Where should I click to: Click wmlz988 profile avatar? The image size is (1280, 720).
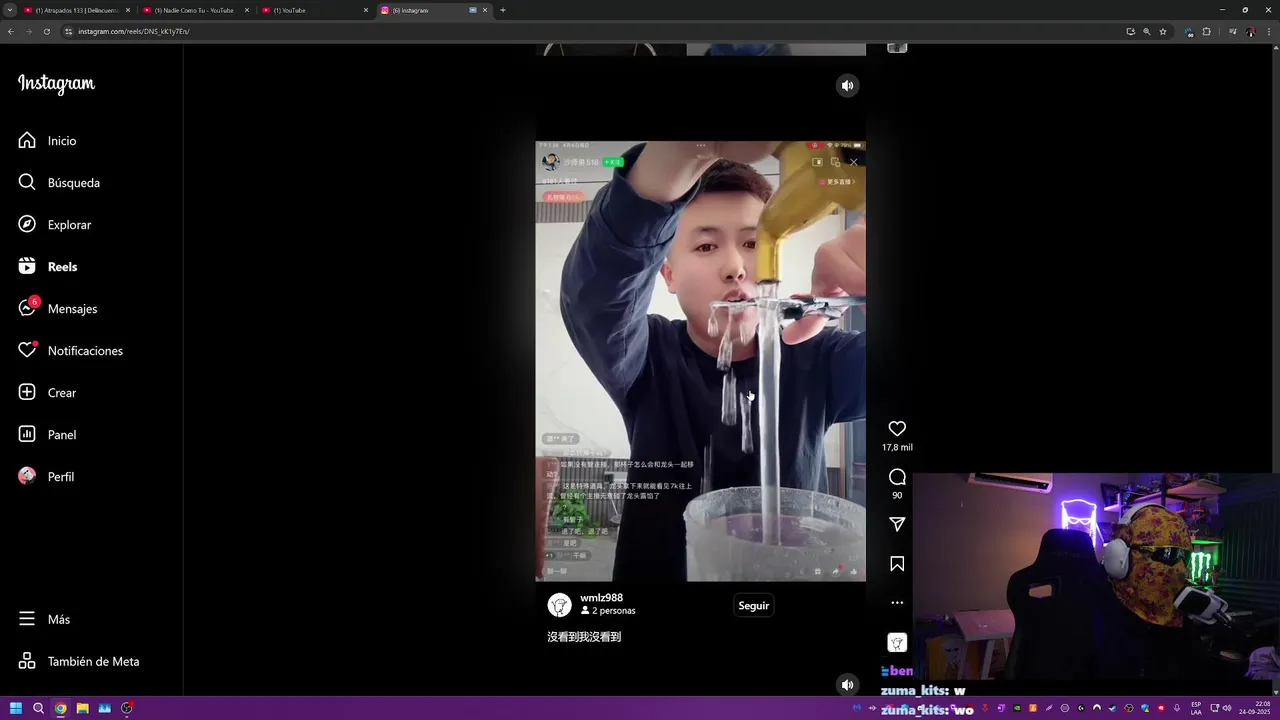coord(559,605)
